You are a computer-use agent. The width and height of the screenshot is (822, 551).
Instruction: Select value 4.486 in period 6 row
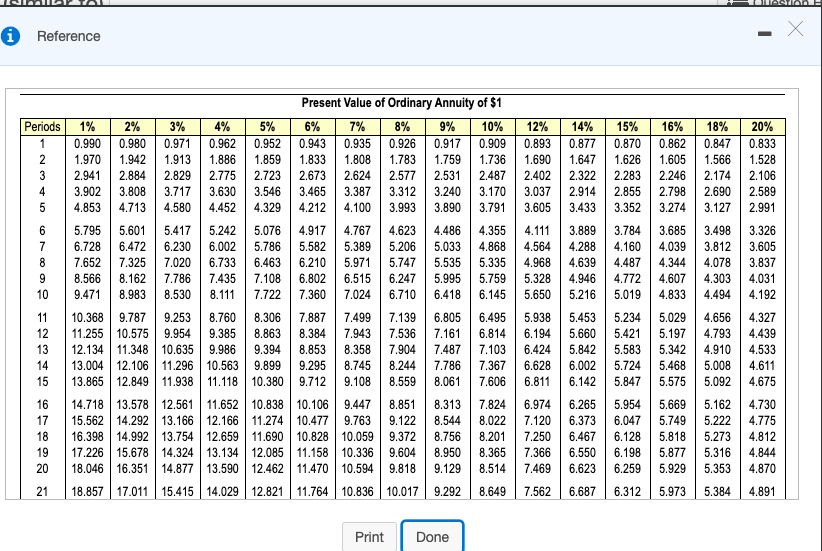[447, 231]
